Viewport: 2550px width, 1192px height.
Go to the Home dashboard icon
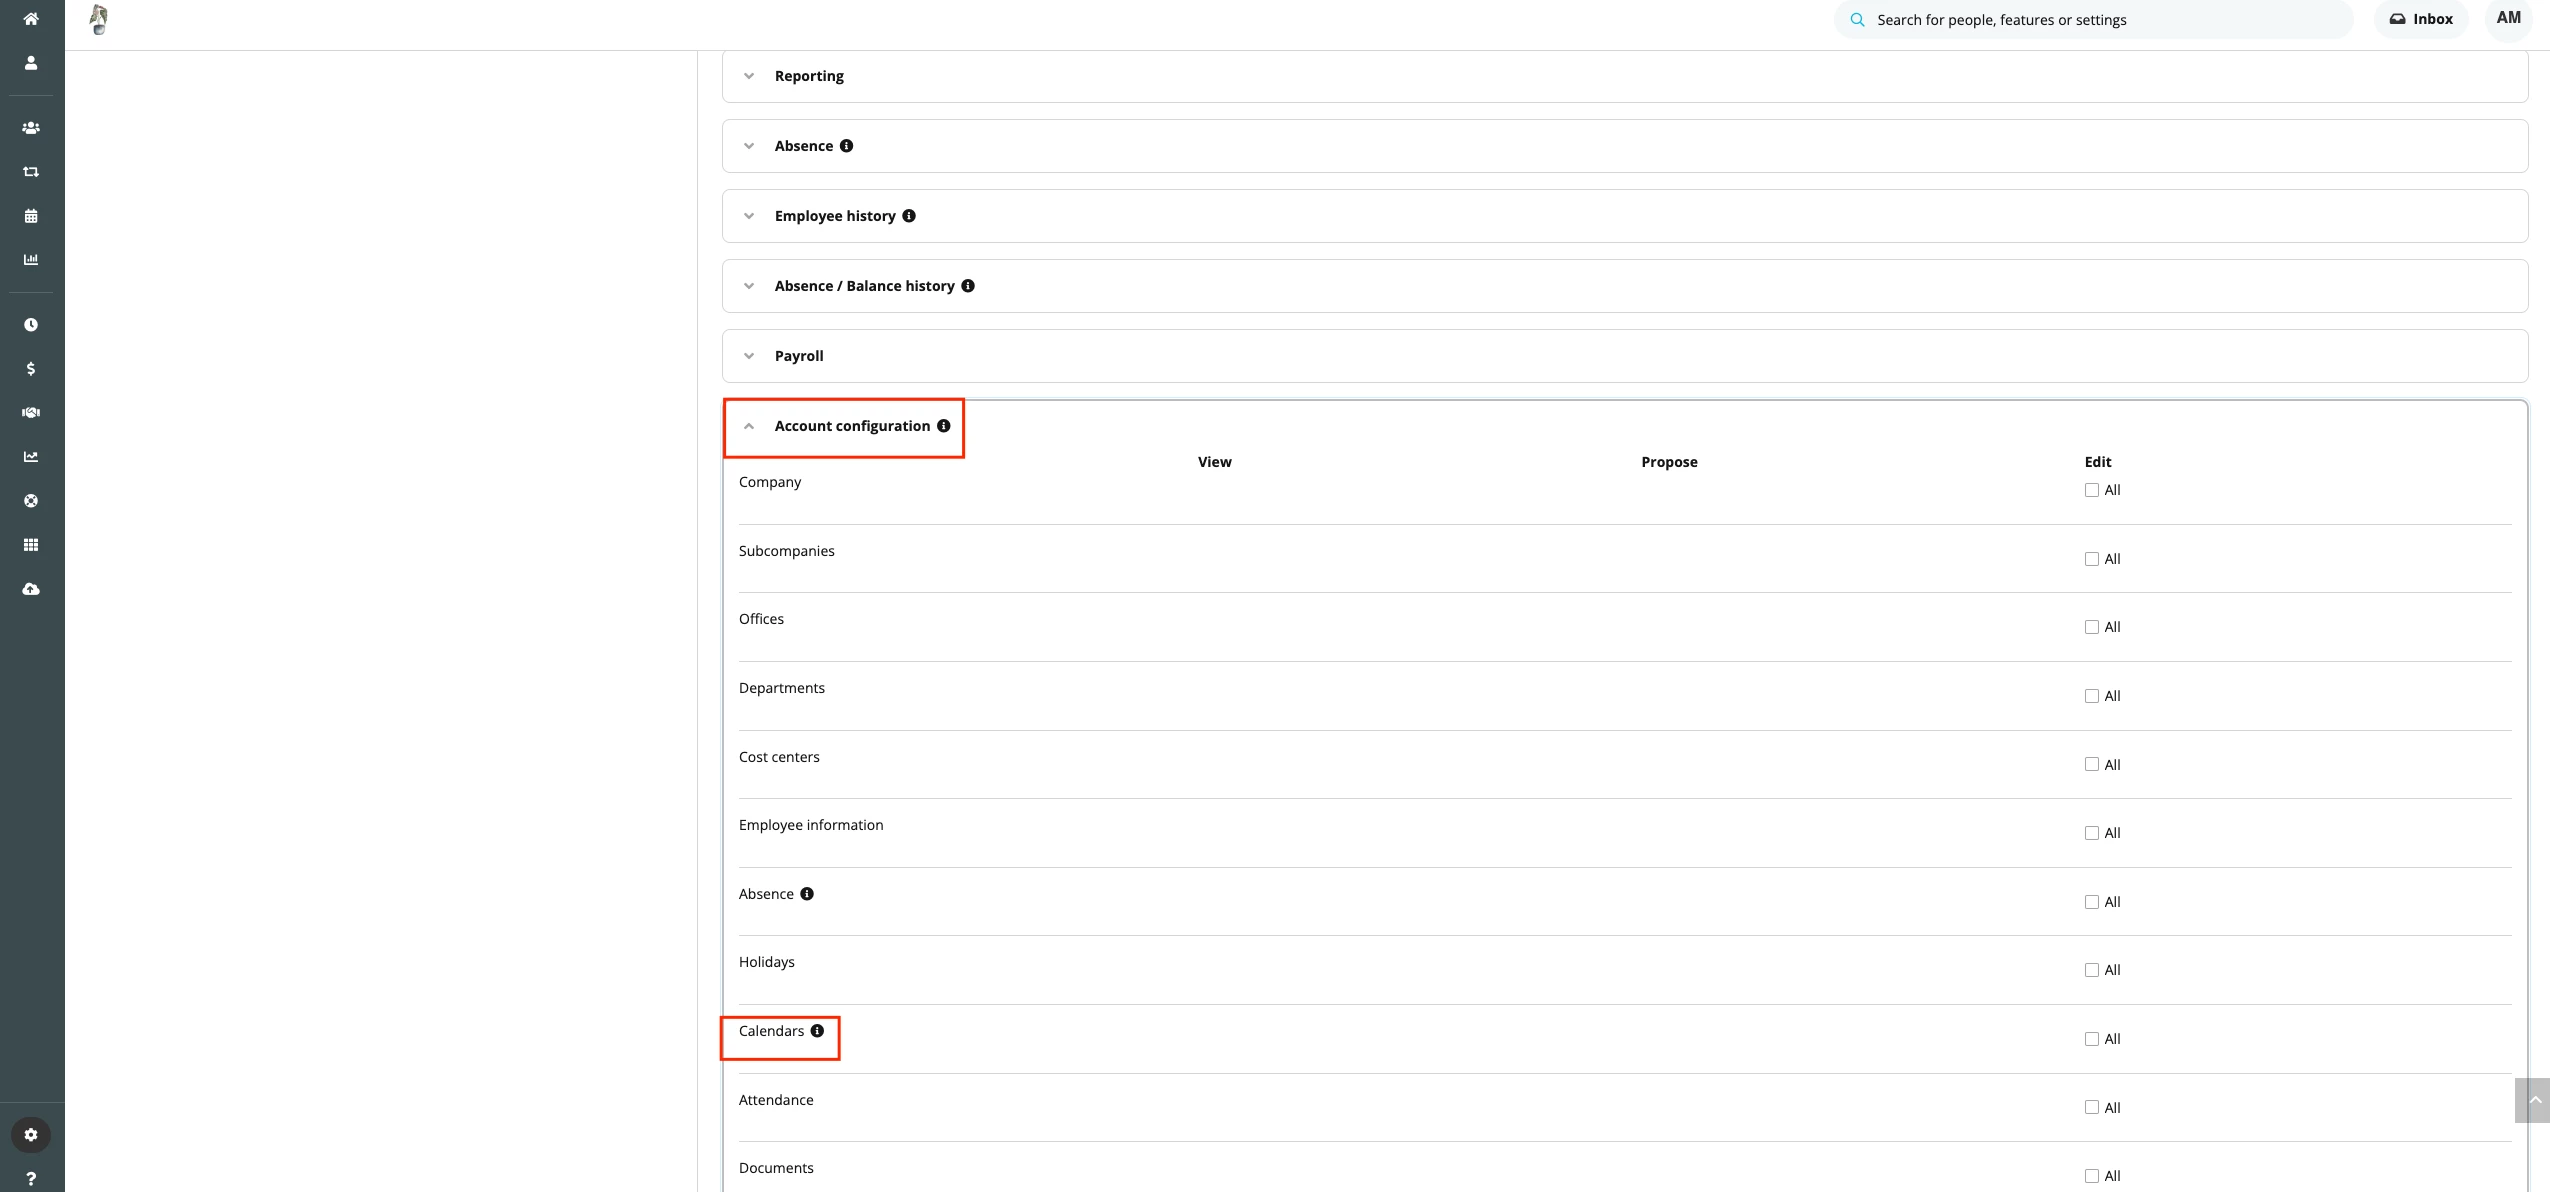click(31, 19)
